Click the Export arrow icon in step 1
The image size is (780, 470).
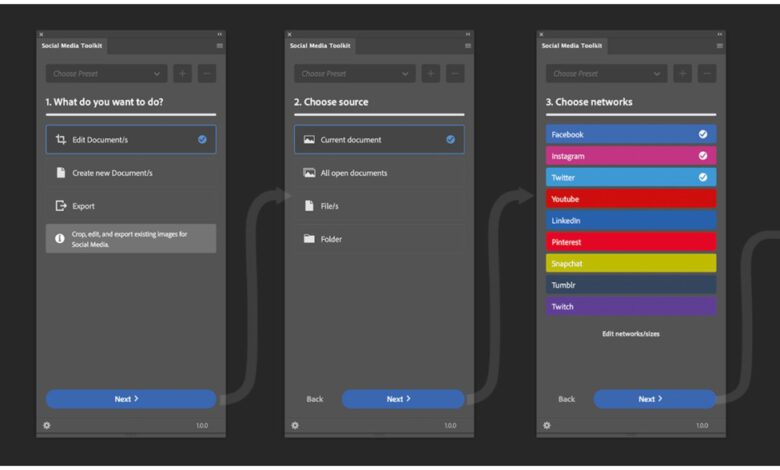(x=61, y=205)
